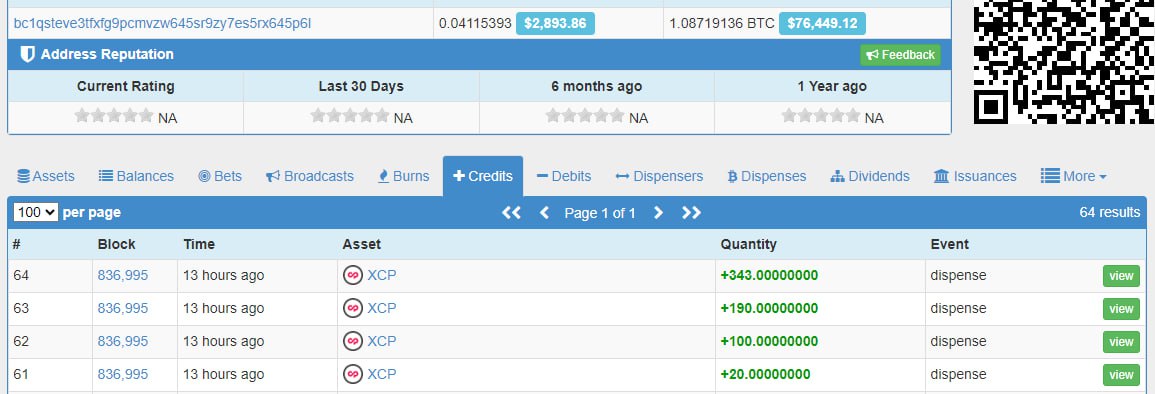1155x394 pixels.
Task: Open XCP asset link in row 63
Action: tap(382, 308)
